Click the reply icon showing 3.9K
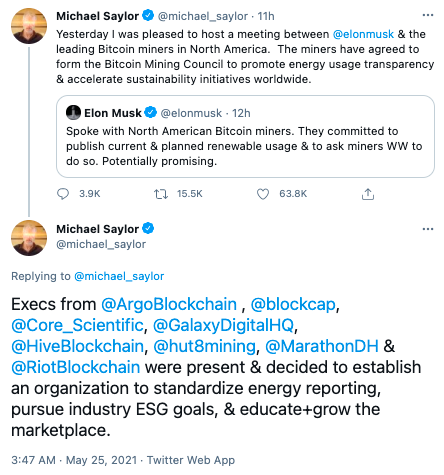Screen dimensions: 444x475 click(63, 194)
